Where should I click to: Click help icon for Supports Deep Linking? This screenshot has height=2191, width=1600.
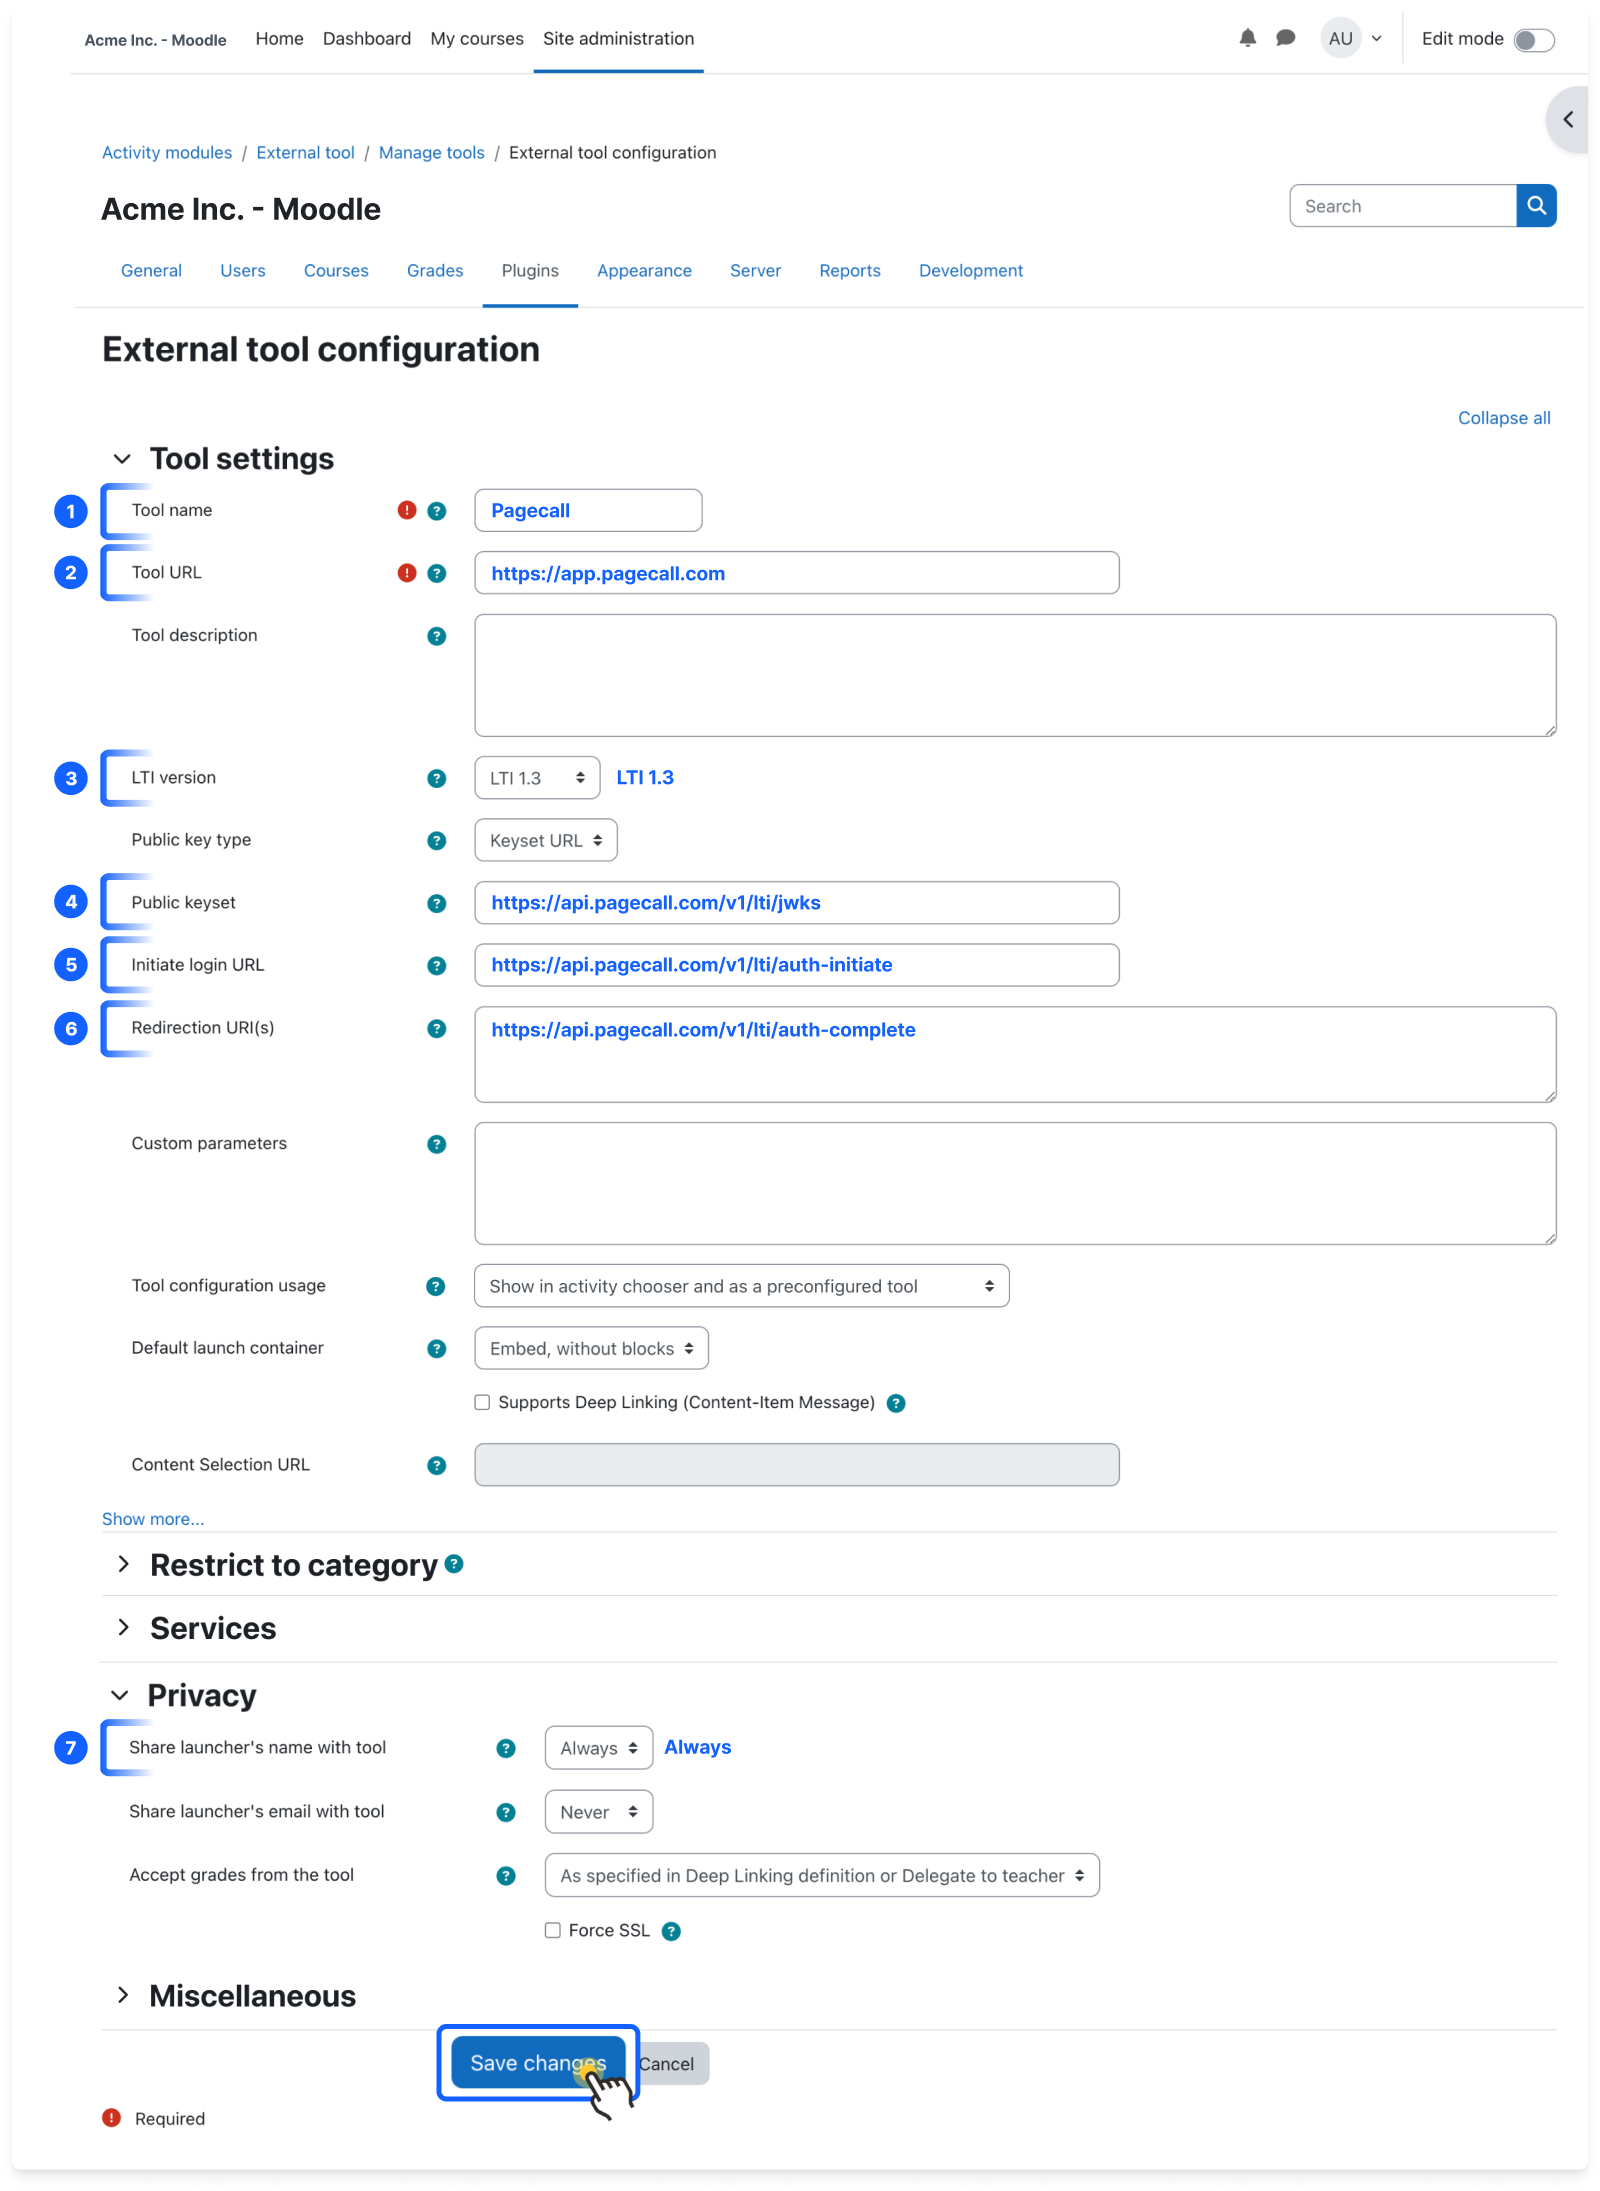coord(897,1403)
